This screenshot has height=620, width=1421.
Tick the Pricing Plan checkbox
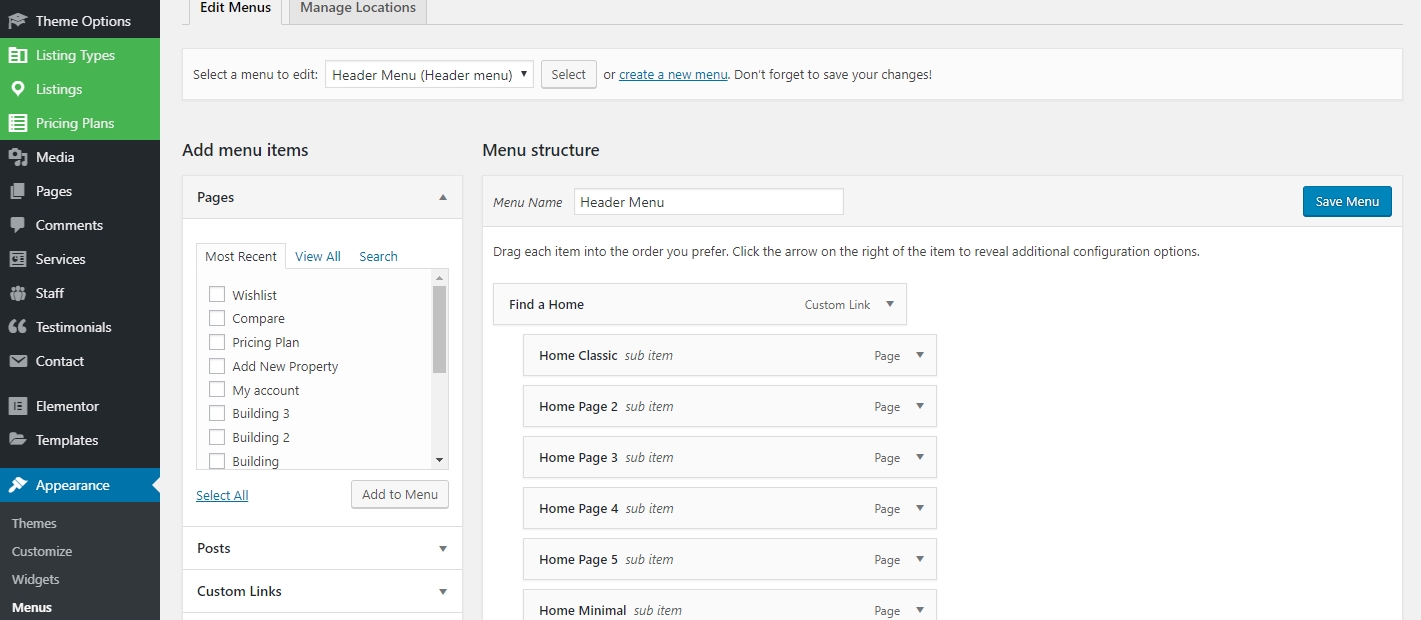click(x=217, y=342)
